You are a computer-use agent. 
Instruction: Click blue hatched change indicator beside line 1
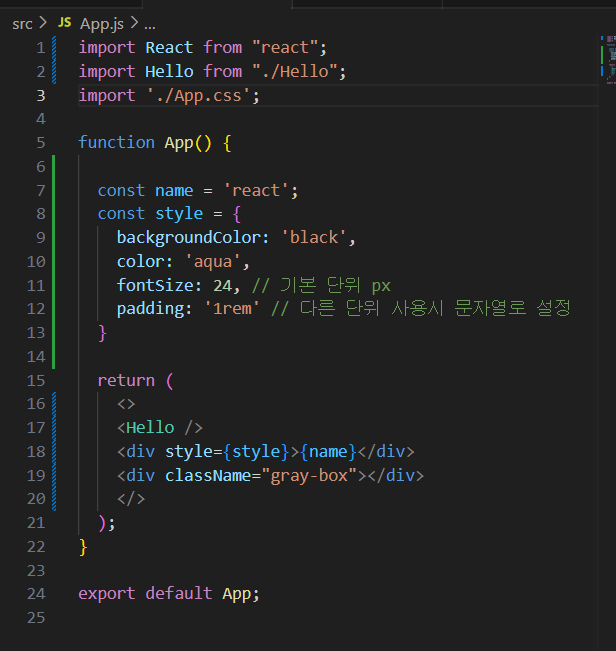pos(54,48)
